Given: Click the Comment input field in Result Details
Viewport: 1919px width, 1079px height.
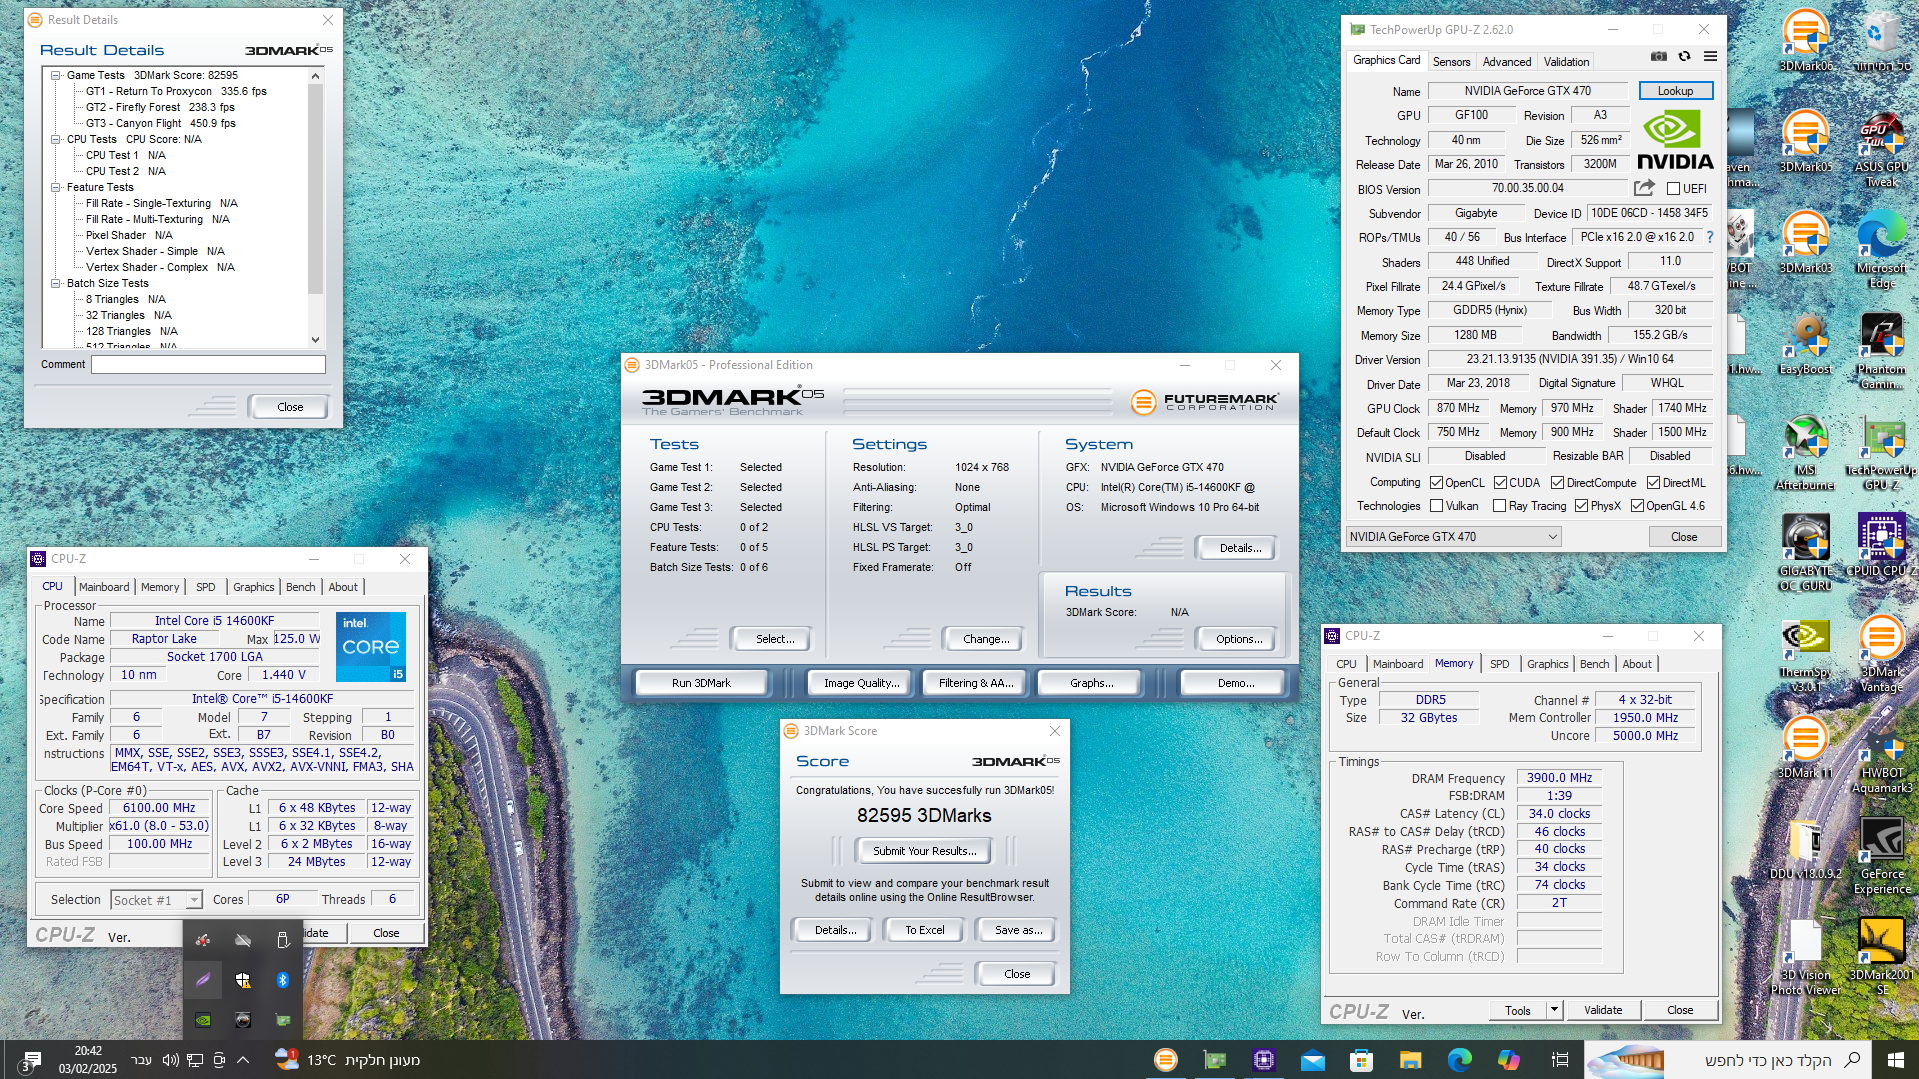Looking at the screenshot, I should [x=208, y=364].
